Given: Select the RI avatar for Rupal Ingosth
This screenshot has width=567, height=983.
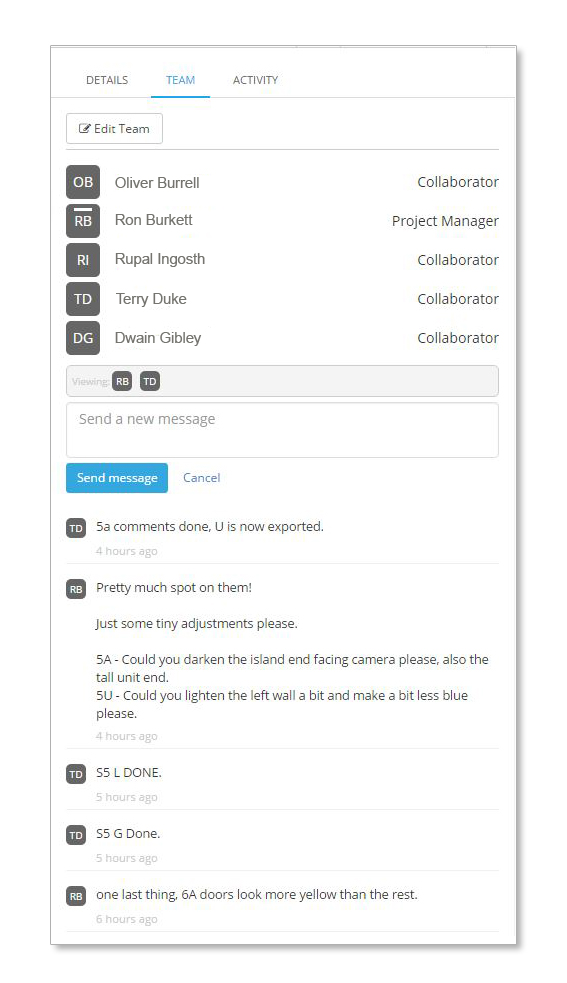Looking at the screenshot, I should (x=83, y=260).
